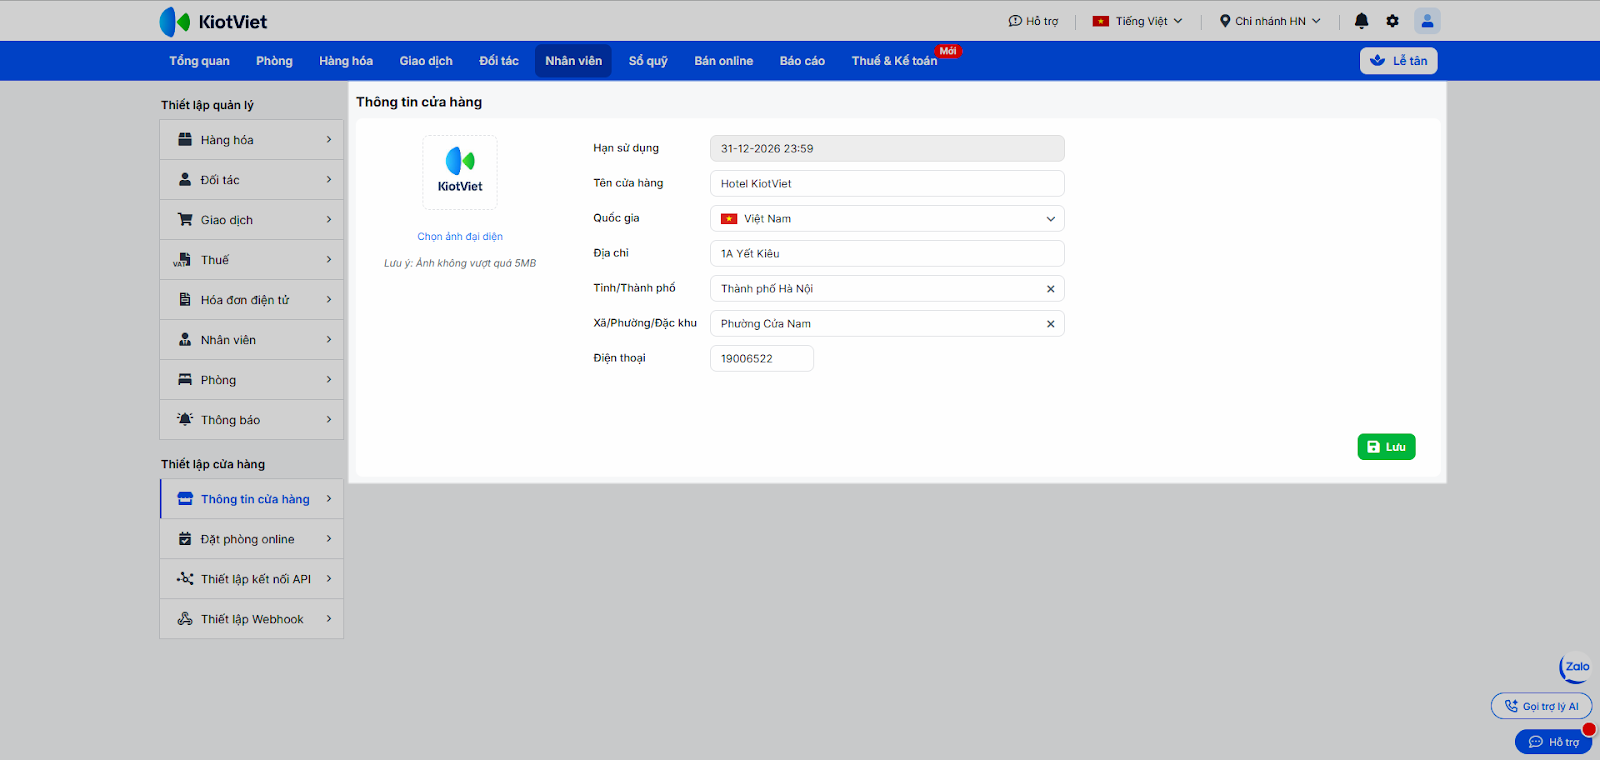Click the Thông tin cửa hàng store icon
Viewport: 1600px width, 760px height.
(x=185, y=499)
